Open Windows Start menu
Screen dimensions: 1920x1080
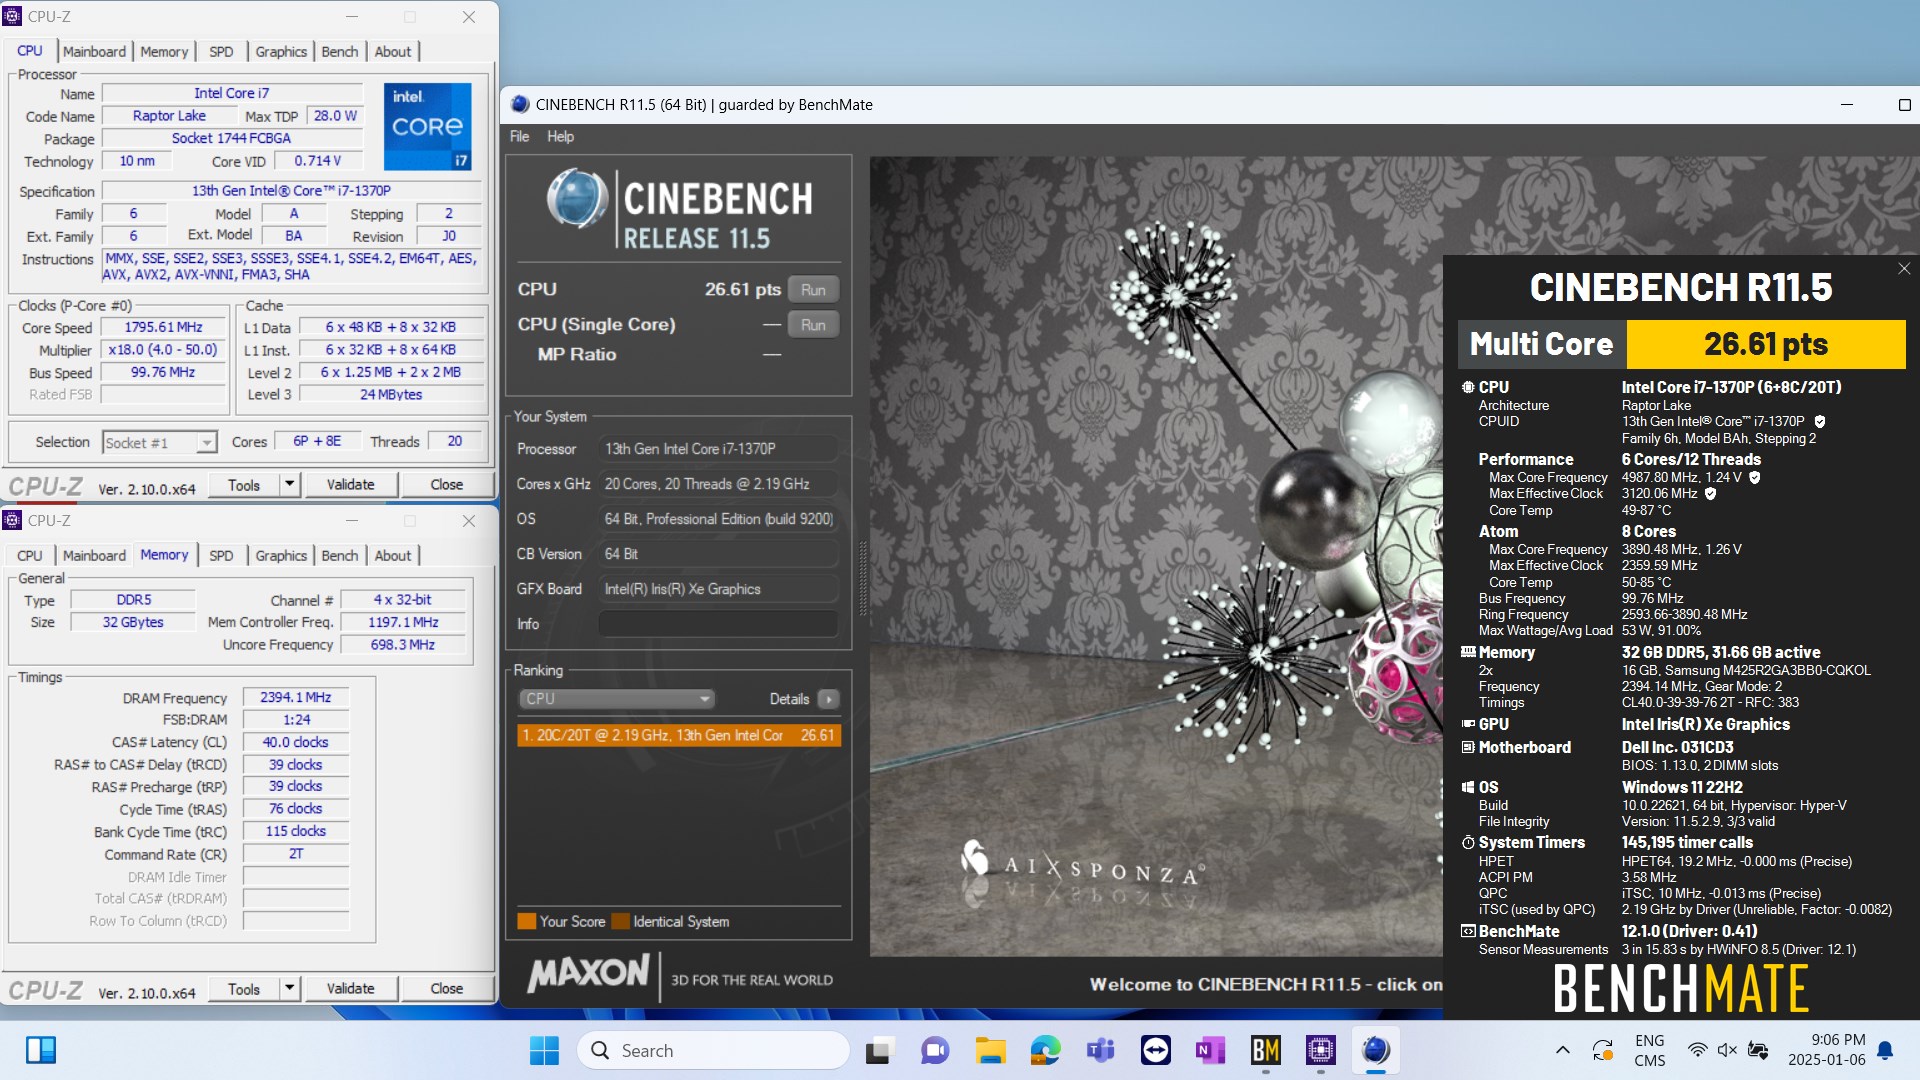pyautogui.click(x=544, y=1050)
